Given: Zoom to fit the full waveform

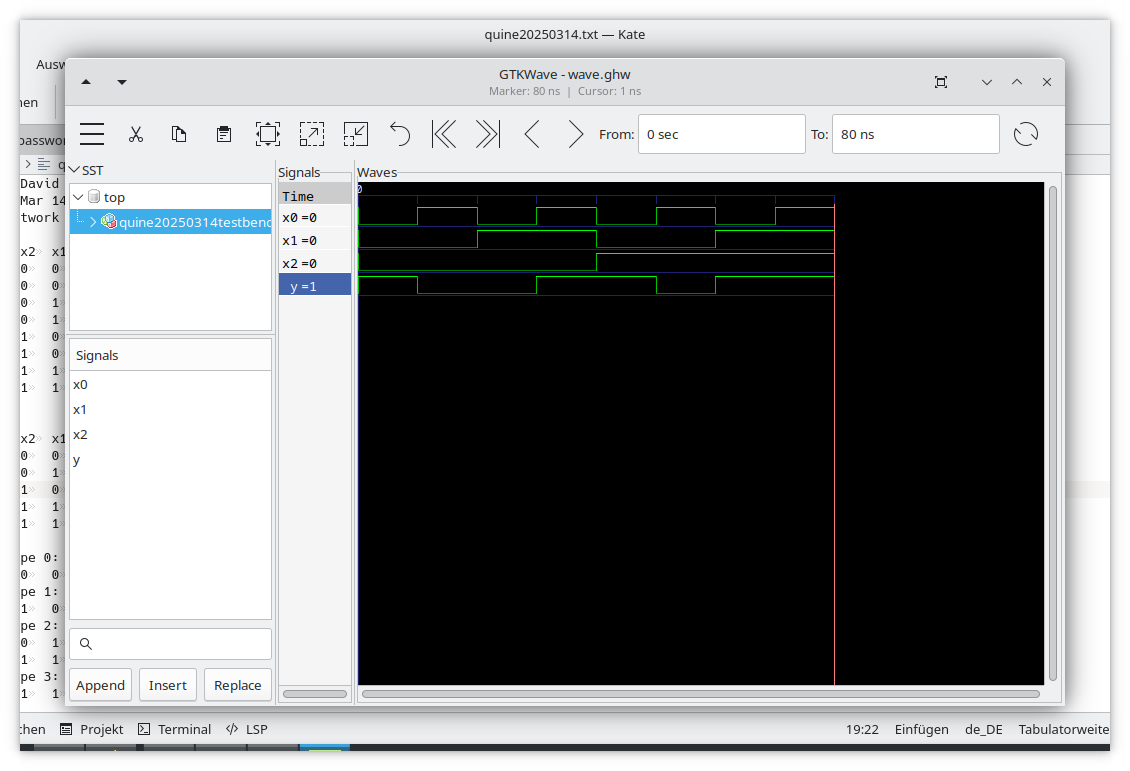Looking at the screenshot, I should 266,133.
